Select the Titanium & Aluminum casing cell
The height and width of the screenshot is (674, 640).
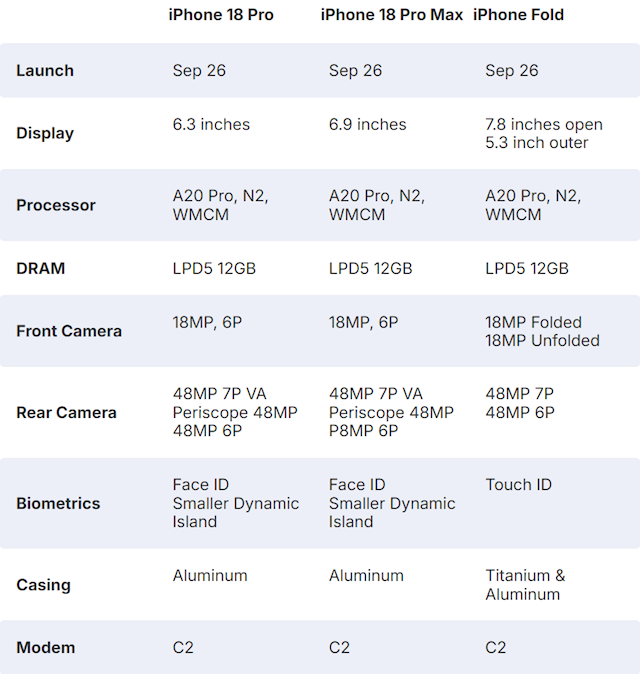pos(525,585)
